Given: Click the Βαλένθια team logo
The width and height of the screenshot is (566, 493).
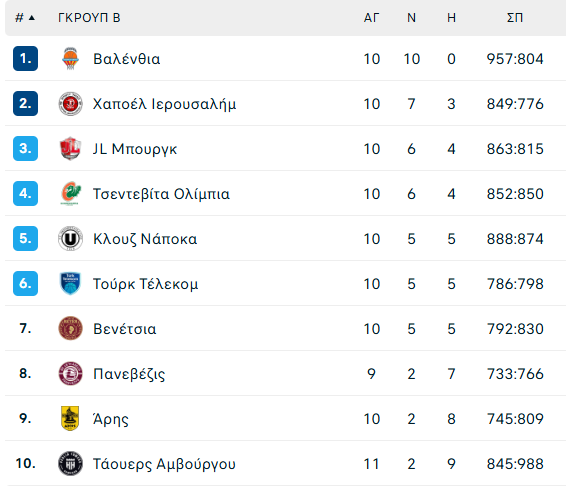Looking at the screenshot, I should [70, 58].
